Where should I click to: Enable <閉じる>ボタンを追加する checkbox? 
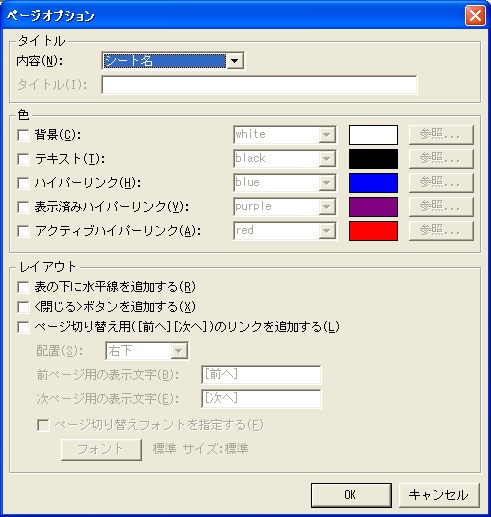(x=23, y=307)
